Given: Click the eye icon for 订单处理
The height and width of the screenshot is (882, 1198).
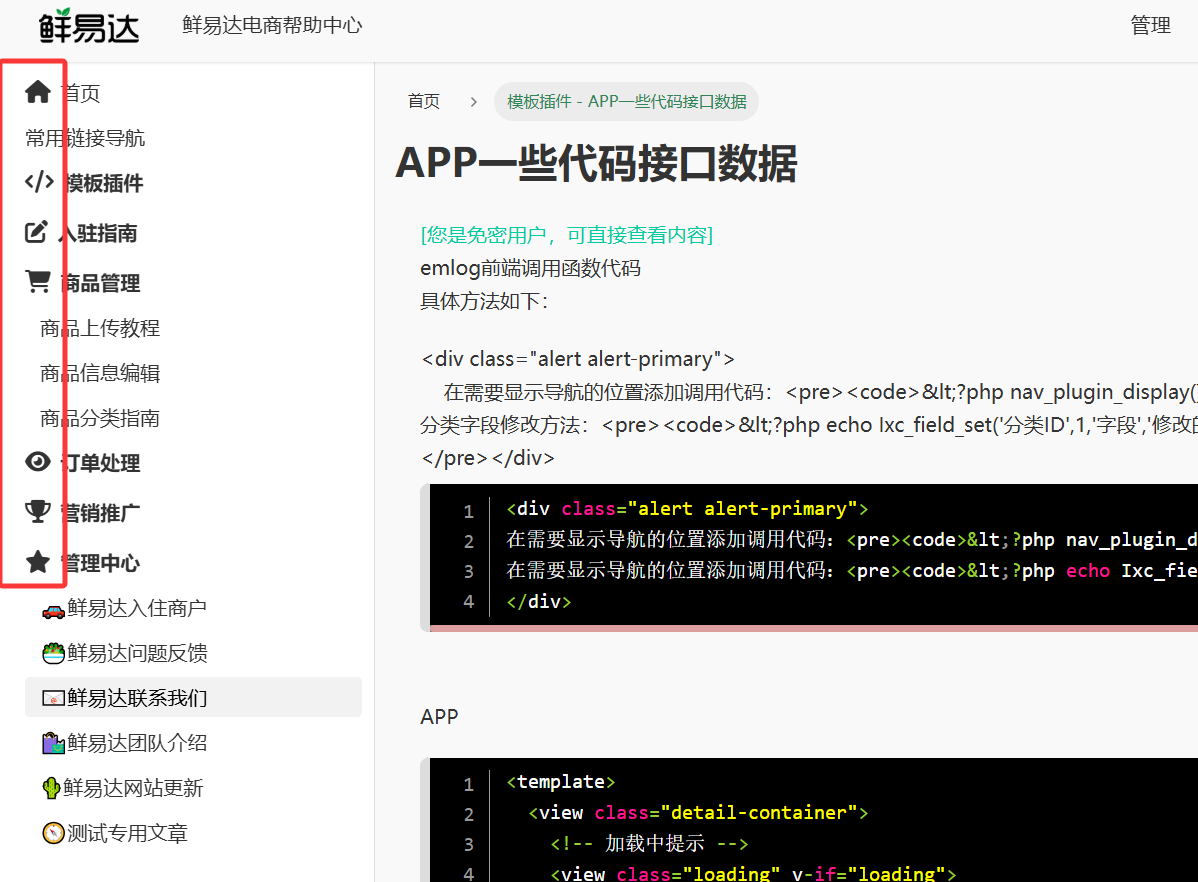Looking at the screenshot, I should [38, 462].
